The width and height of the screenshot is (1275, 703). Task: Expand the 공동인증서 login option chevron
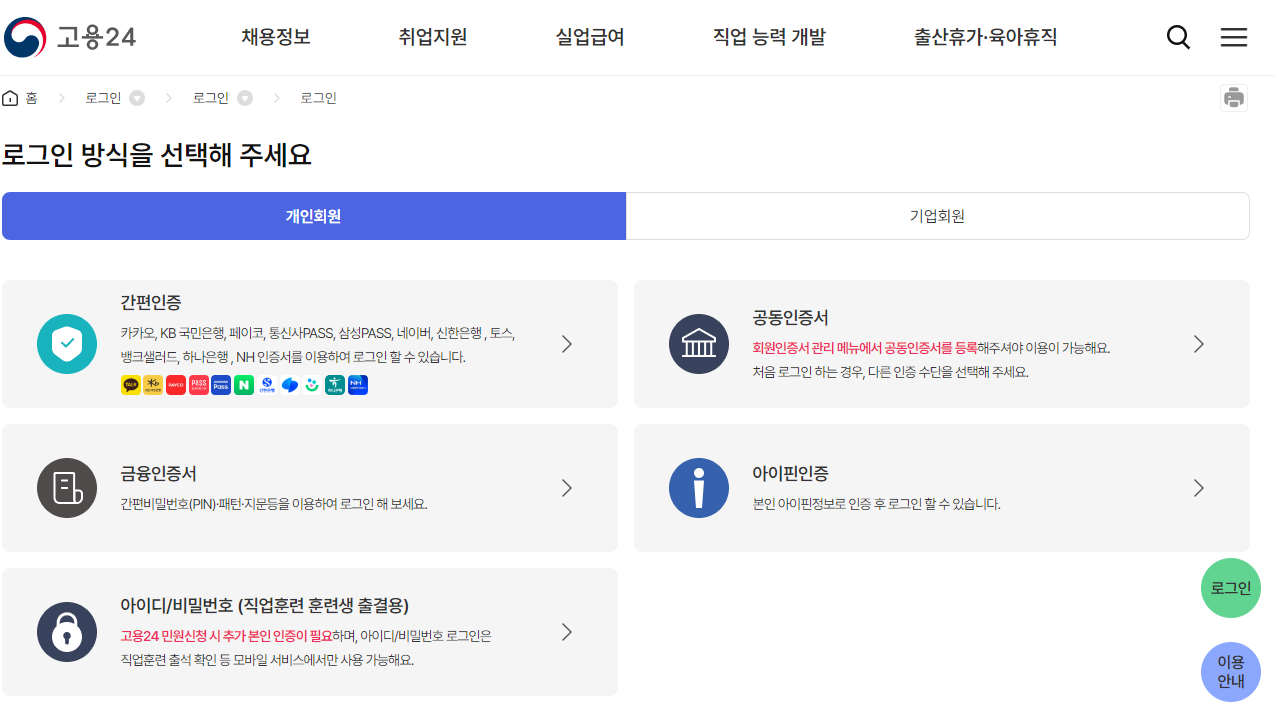1198,343
